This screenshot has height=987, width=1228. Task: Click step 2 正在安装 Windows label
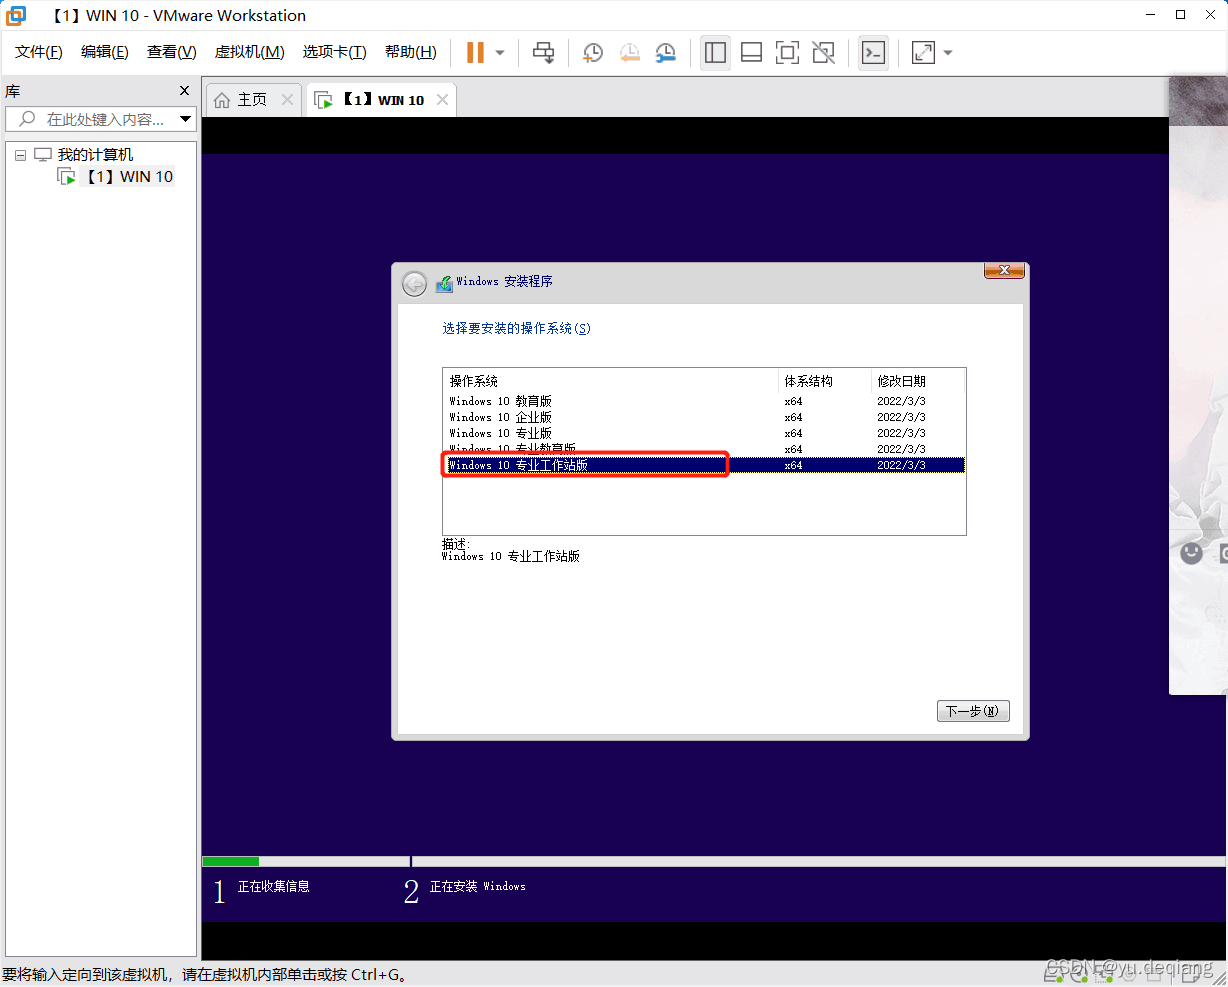click(x=477, y=886)
